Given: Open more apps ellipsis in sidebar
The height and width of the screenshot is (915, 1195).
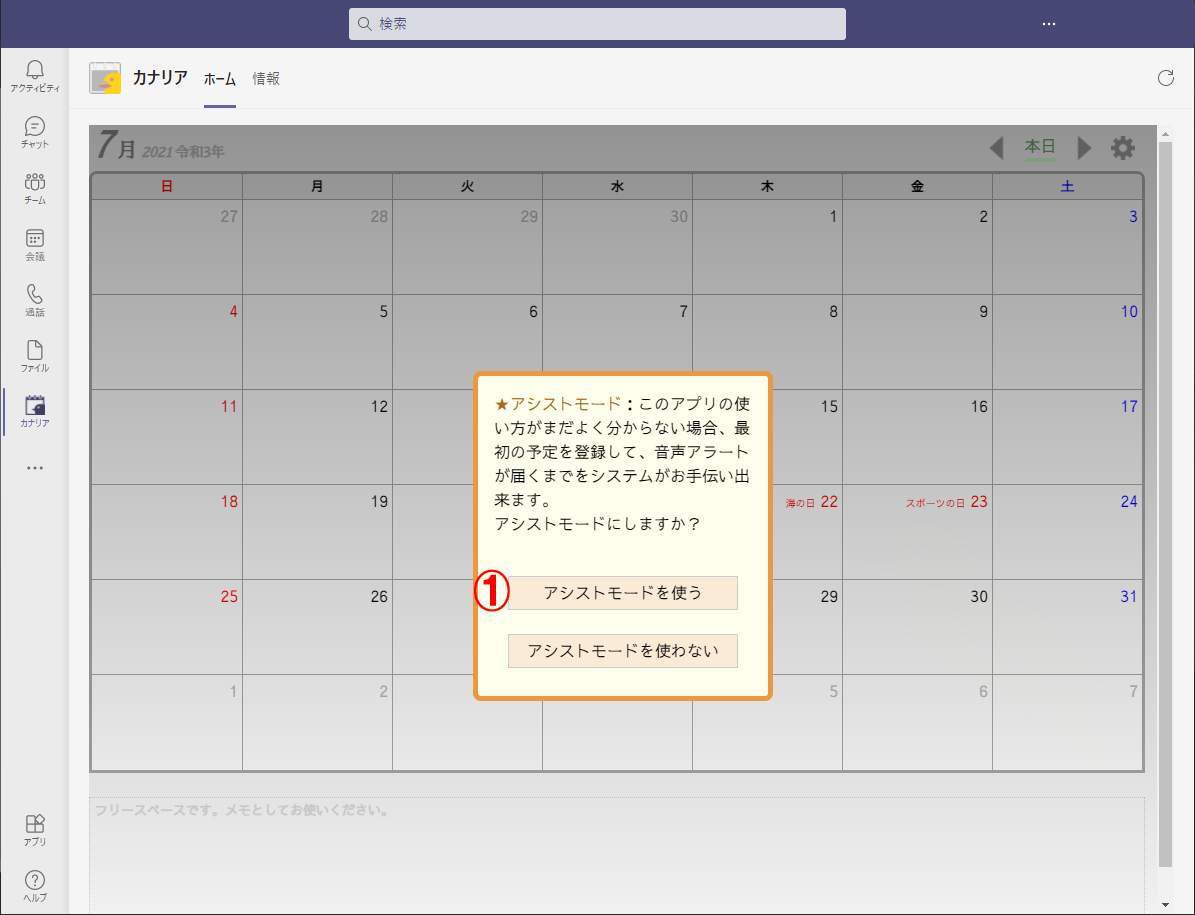Looking at the screenshot, I should [34, 468].
